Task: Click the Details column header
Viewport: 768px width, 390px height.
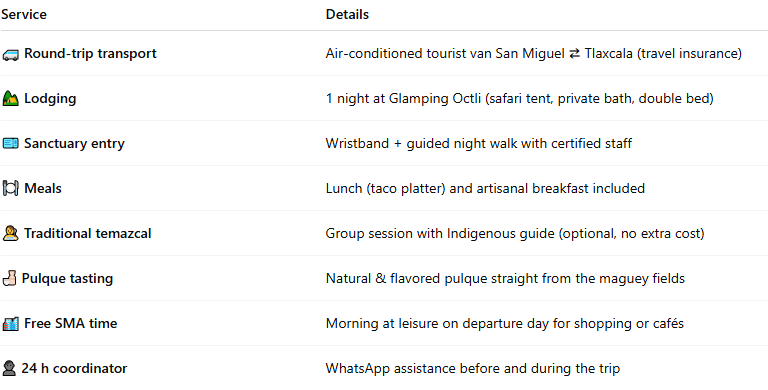Action: pyautogui.click(x=347, y=15)
